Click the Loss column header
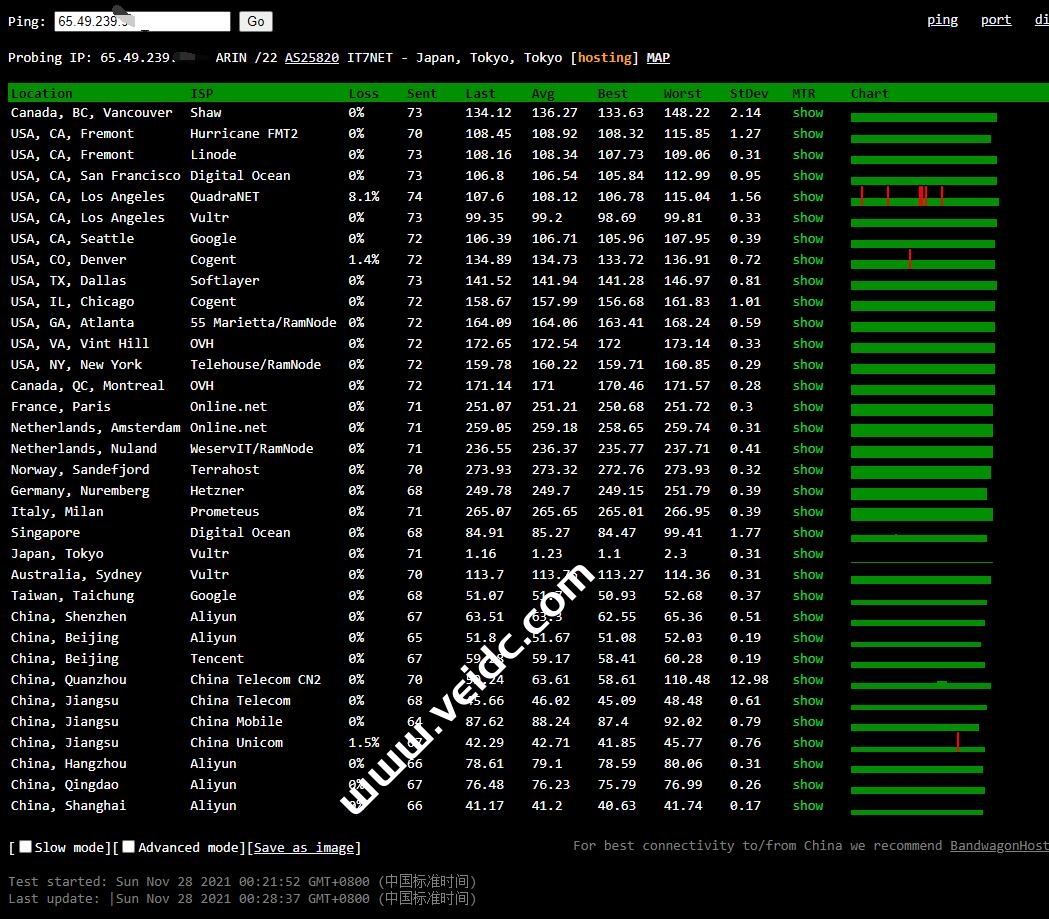The image size is (1049, 919). coord(363,94)
